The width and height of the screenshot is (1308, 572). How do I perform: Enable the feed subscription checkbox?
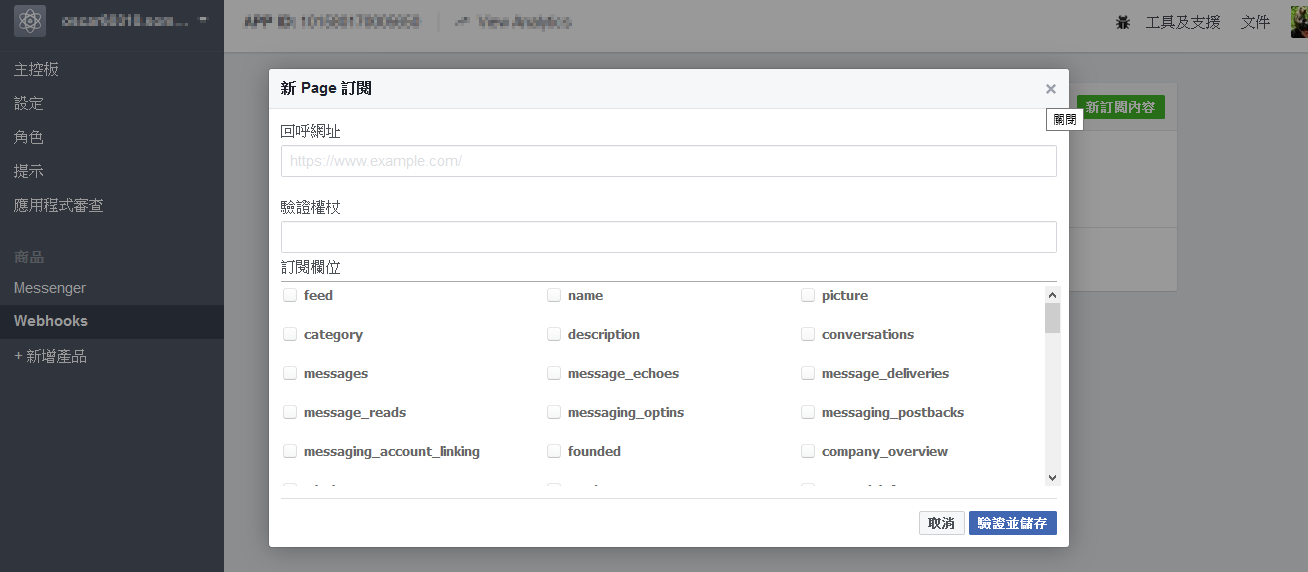tap(290, 295)
